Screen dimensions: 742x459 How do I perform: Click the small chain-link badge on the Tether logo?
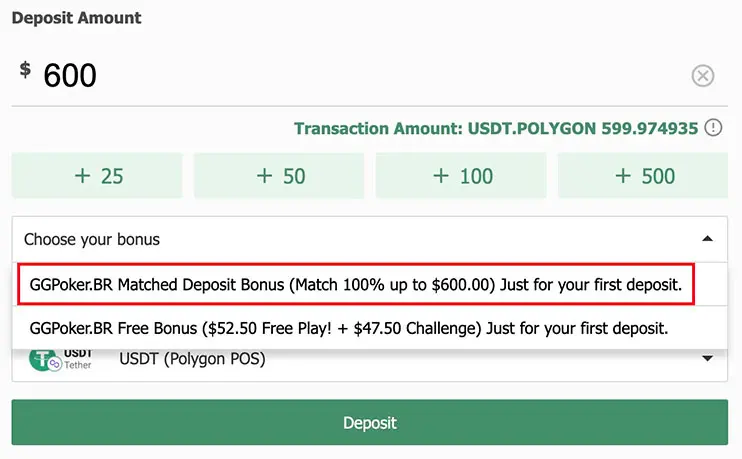(x=54, y=366)
